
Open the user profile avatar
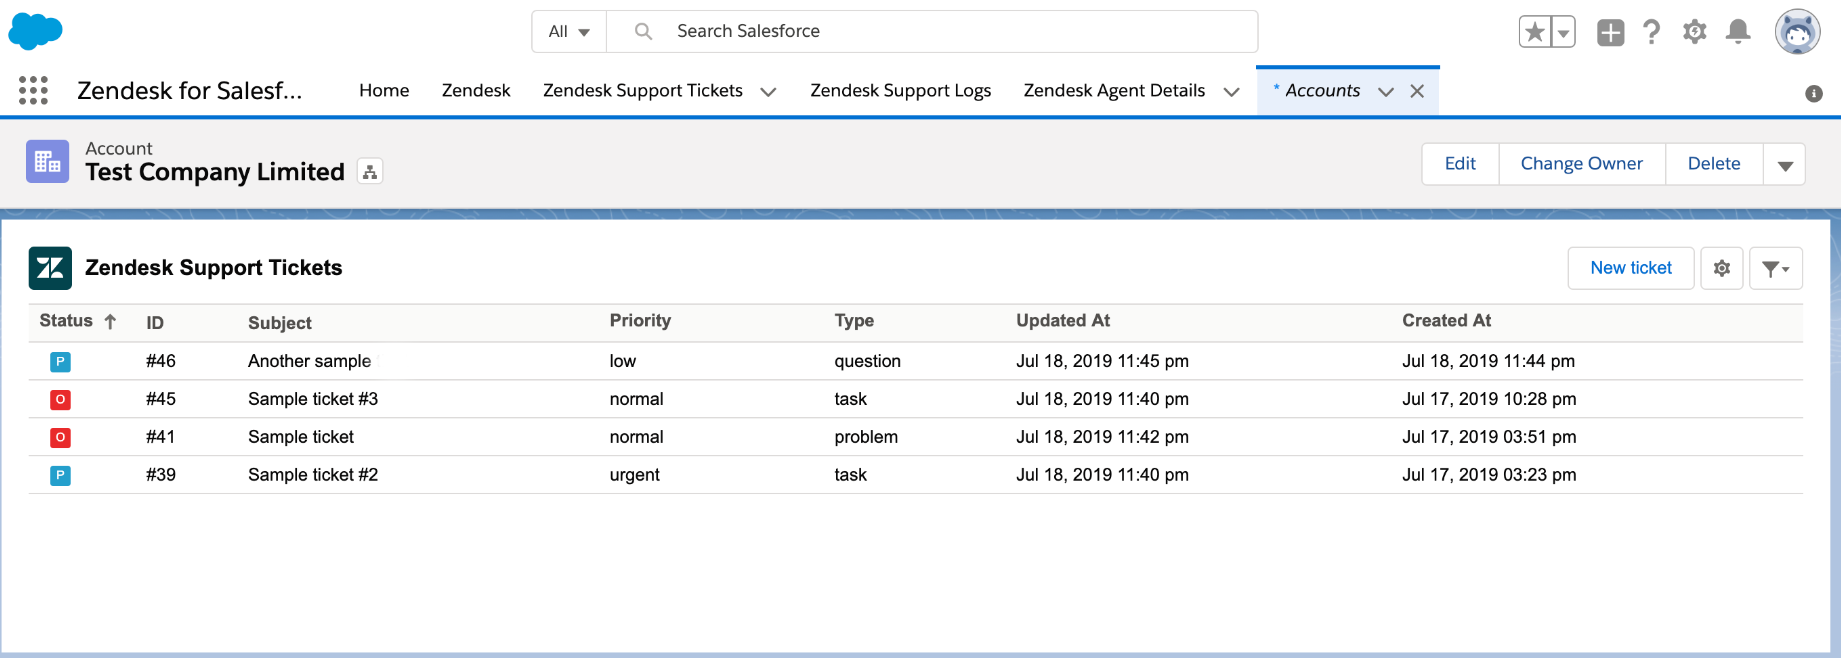click(1797, 32)
